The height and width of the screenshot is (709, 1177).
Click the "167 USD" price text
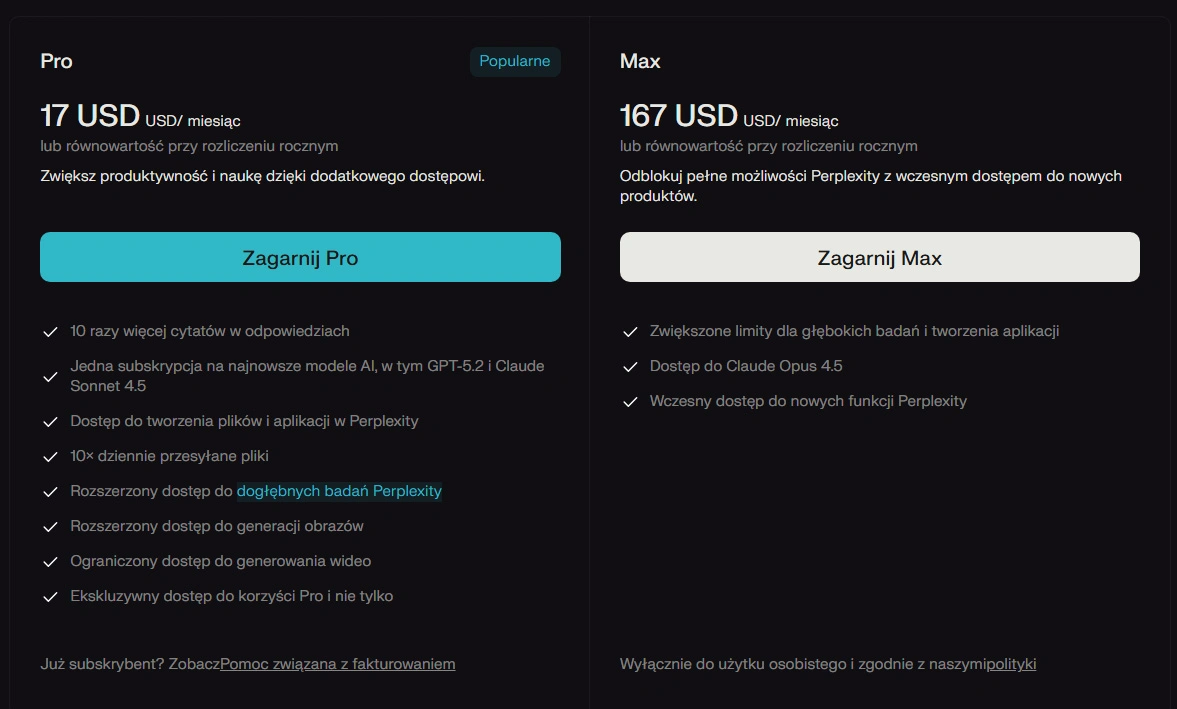[678, 116]
